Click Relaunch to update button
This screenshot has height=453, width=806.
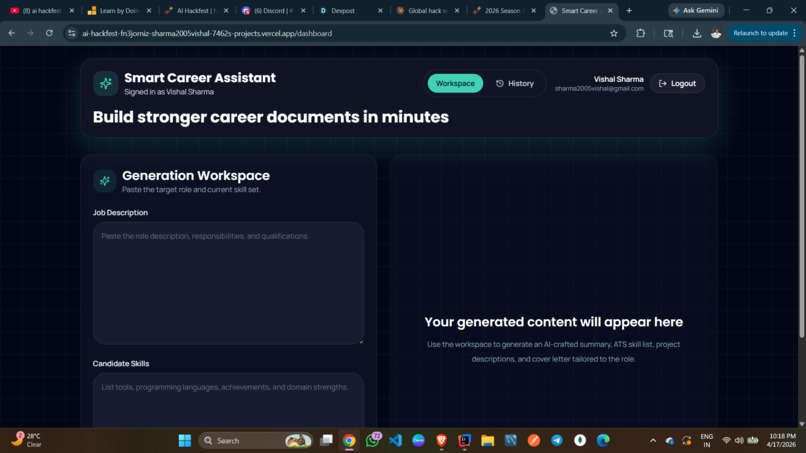pos(760,33)
